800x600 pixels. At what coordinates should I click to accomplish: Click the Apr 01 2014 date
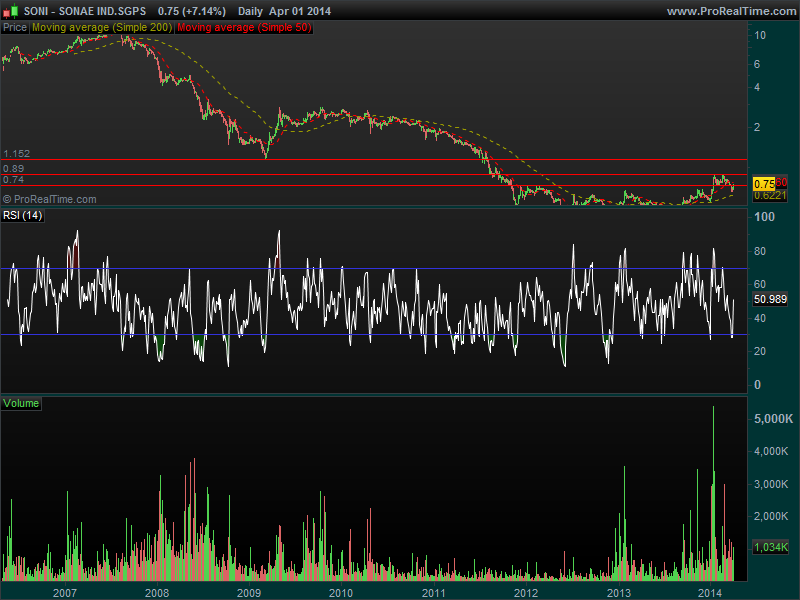tap(300, 11)
